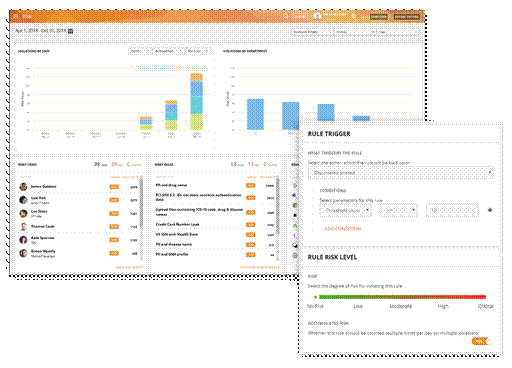Open the calendar icon next to date range
Viewport: 512px width, 368px height.
coord(71,31)
